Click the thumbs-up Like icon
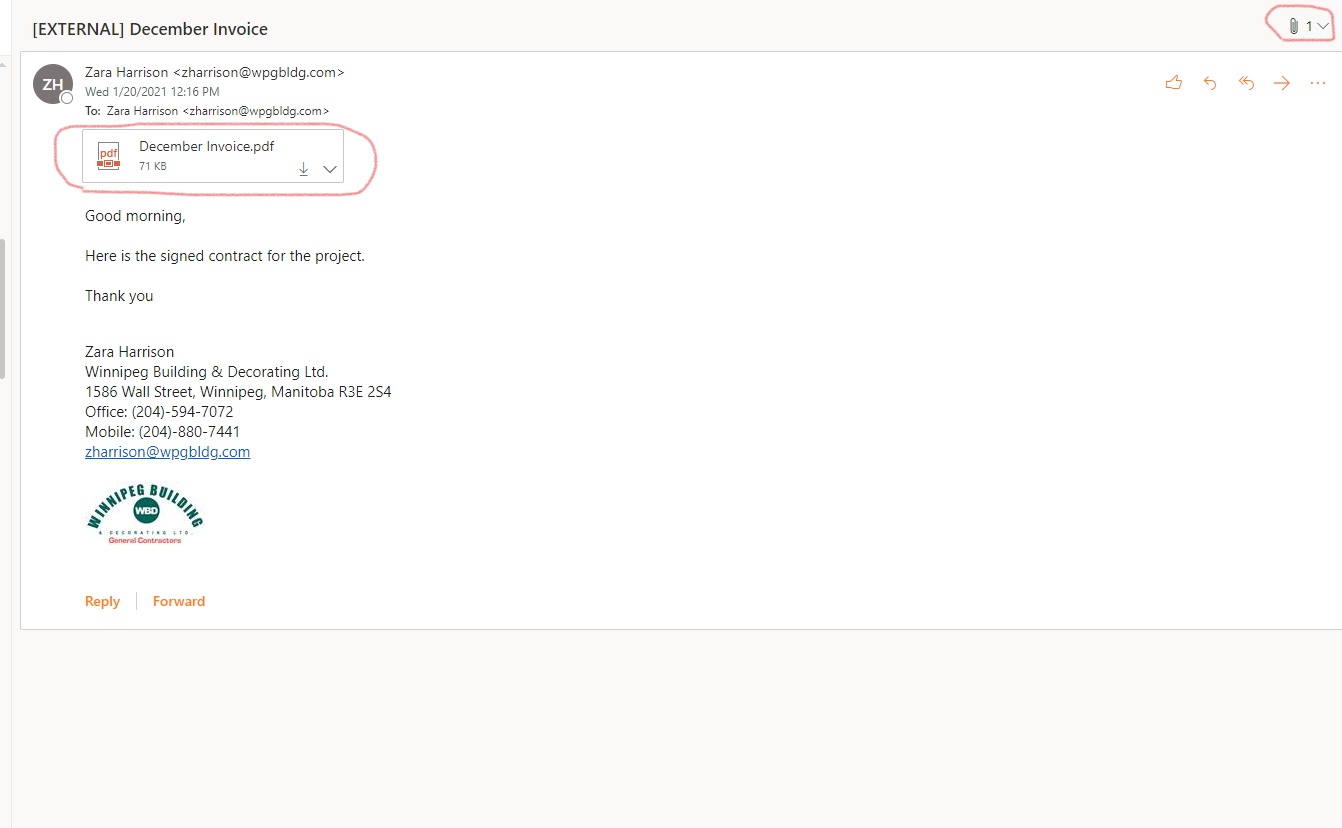 (1174, 83)
